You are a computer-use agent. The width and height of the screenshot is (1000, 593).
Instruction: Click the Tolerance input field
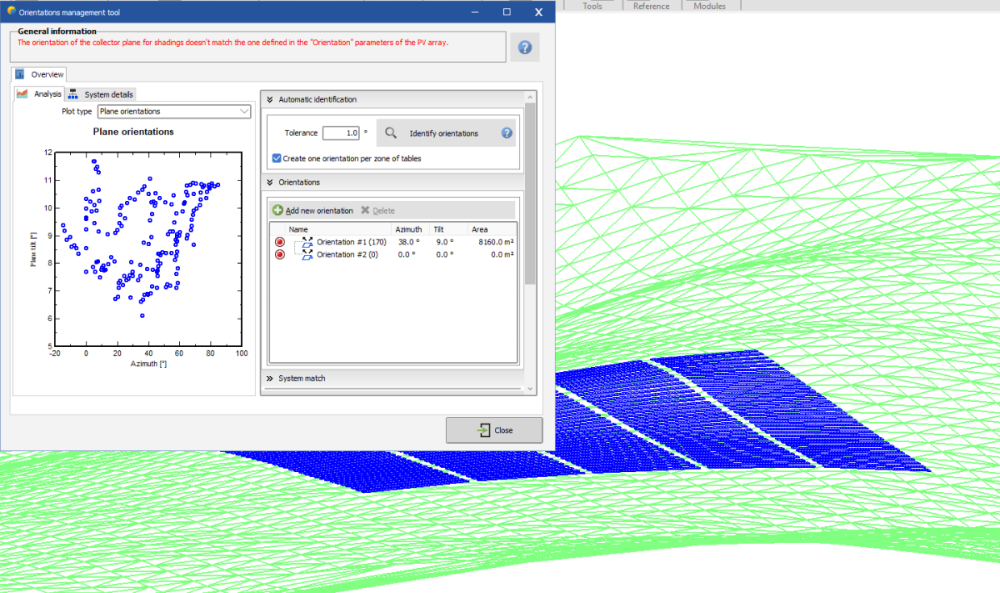pos(340,133)
